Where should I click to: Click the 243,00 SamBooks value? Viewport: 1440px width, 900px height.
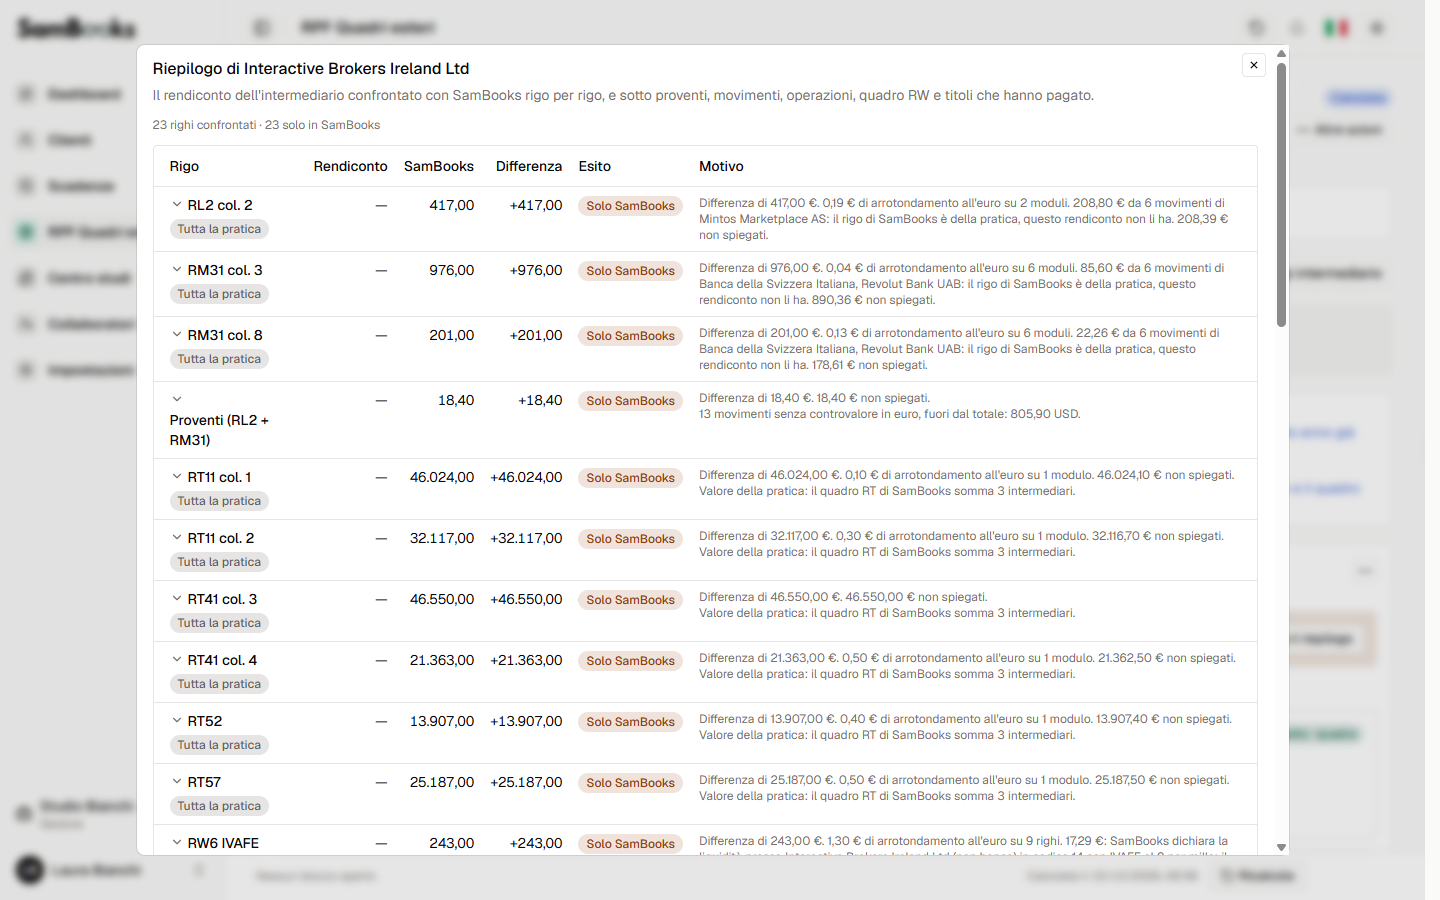[x=452, y=843]
